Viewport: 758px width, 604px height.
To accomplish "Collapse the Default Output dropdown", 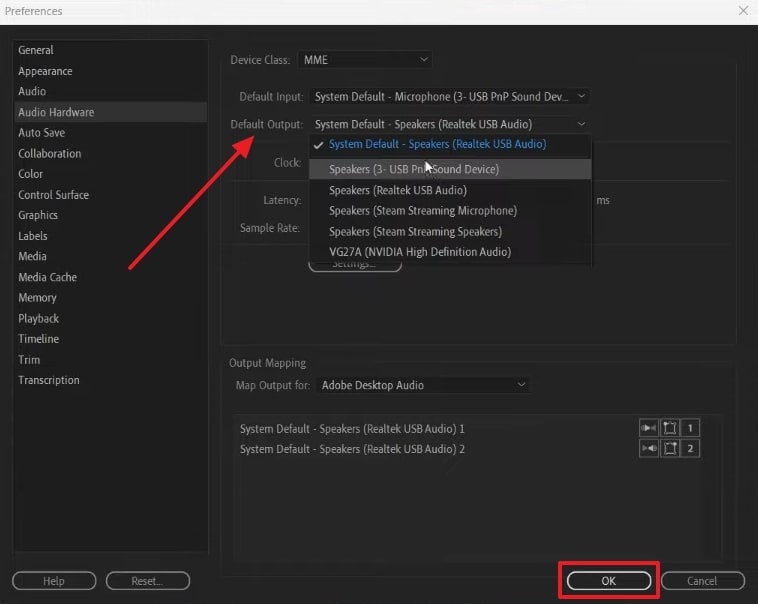I will (x=450, y=124).
